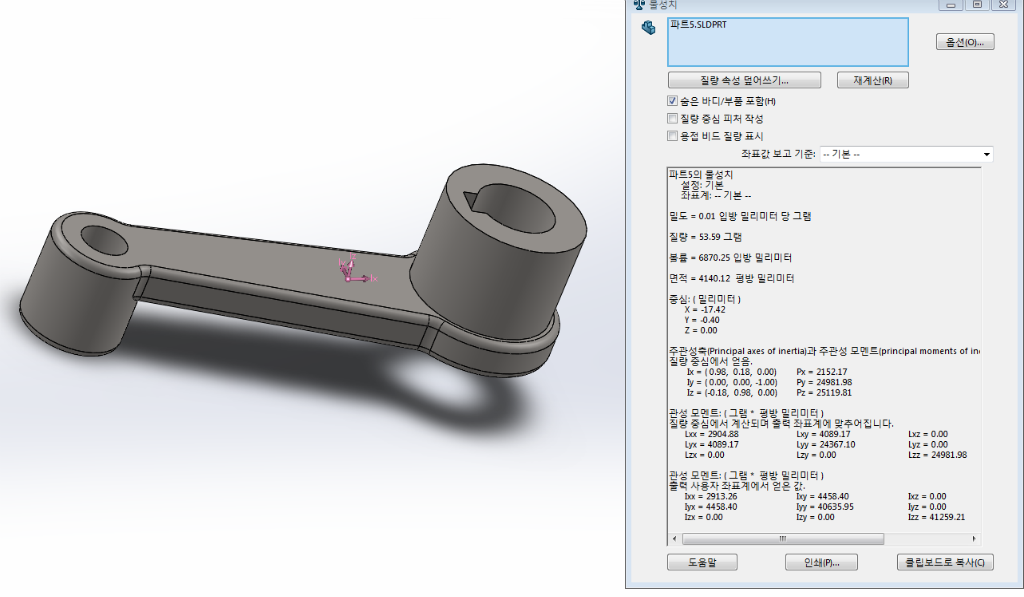Enable 용접 비드 질량 표시 checkbox
Viewport: 1024px width, 597px height.
[x=672, y=135]
